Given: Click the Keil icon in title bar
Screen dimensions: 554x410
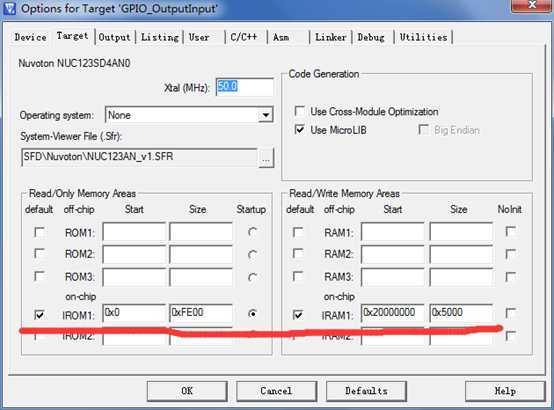Looking at the screenshot, I should 9,8.
